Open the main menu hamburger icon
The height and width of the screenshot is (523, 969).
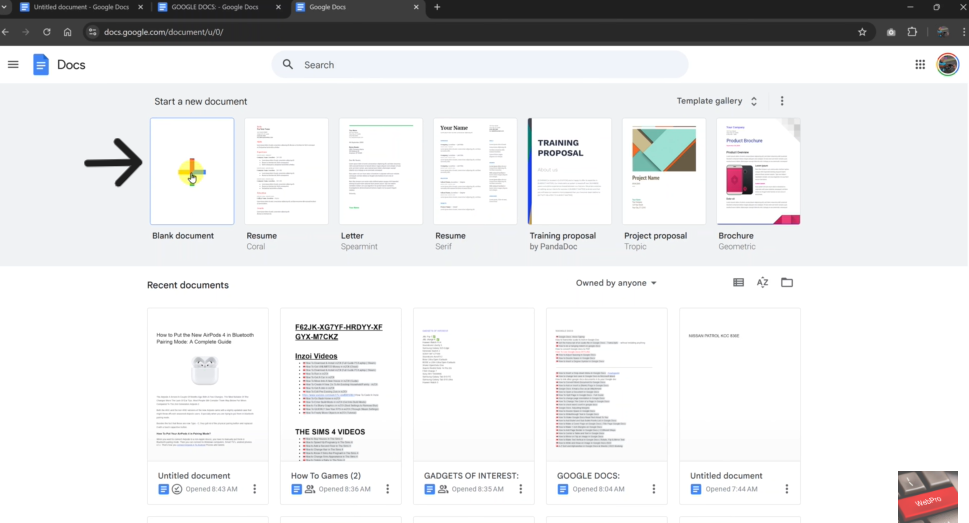pyautogui.click(x=13, y=64)
